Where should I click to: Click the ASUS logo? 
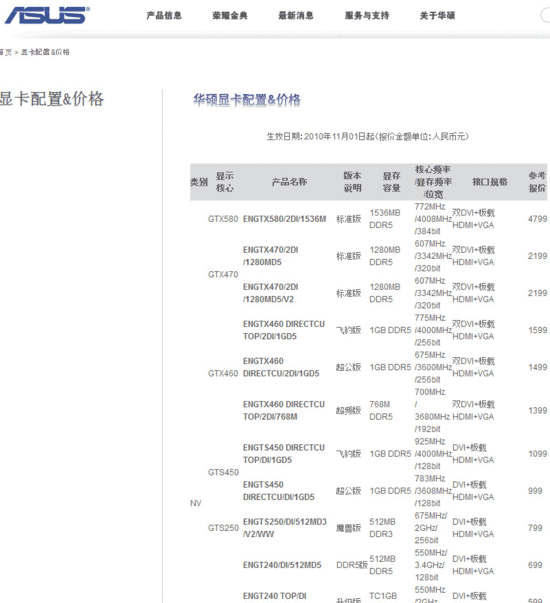coord(47,15)
